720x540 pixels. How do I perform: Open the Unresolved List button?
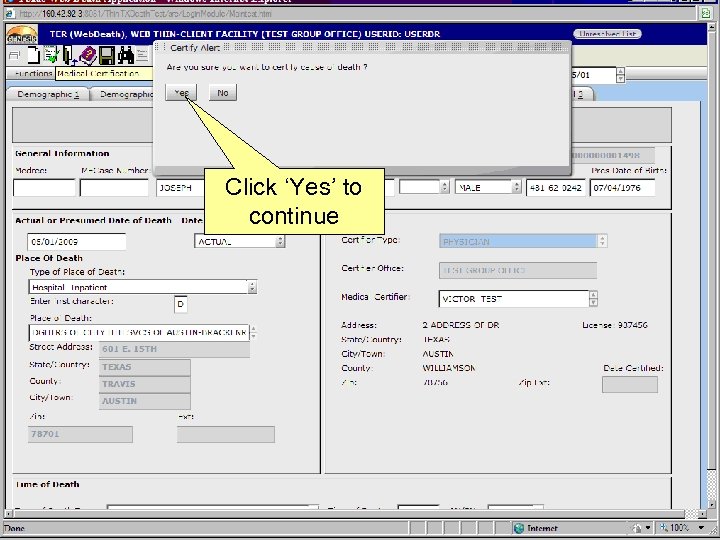click(x=607, y=34)
